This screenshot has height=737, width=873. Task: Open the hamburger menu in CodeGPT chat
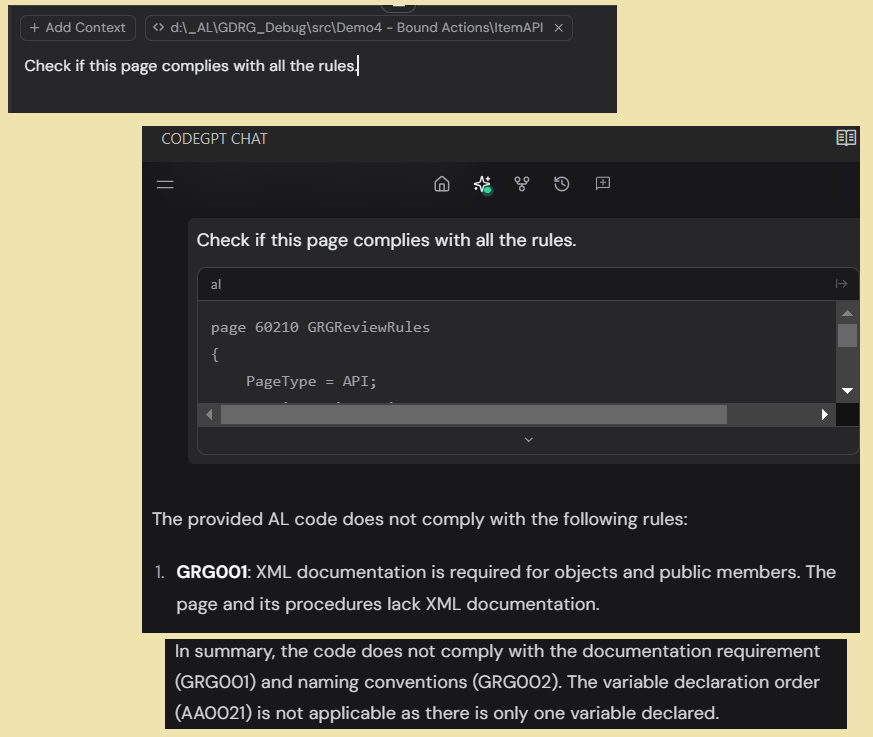165,184
